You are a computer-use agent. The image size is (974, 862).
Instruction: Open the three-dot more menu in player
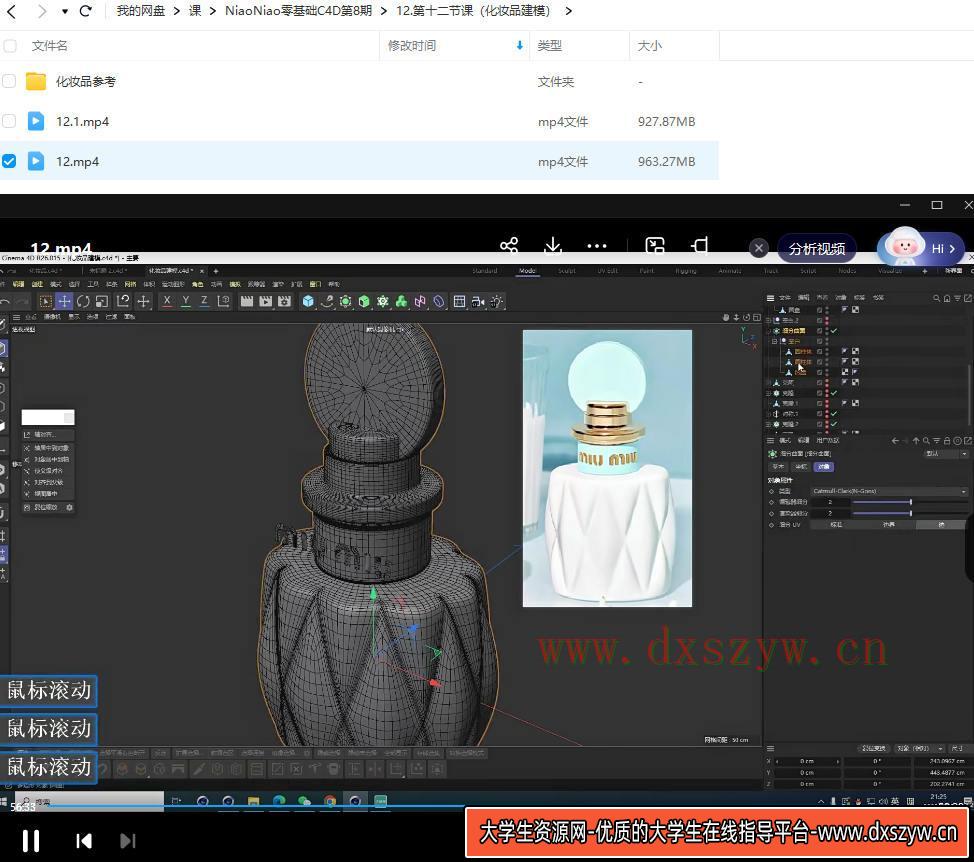click(x=597, y=247)
